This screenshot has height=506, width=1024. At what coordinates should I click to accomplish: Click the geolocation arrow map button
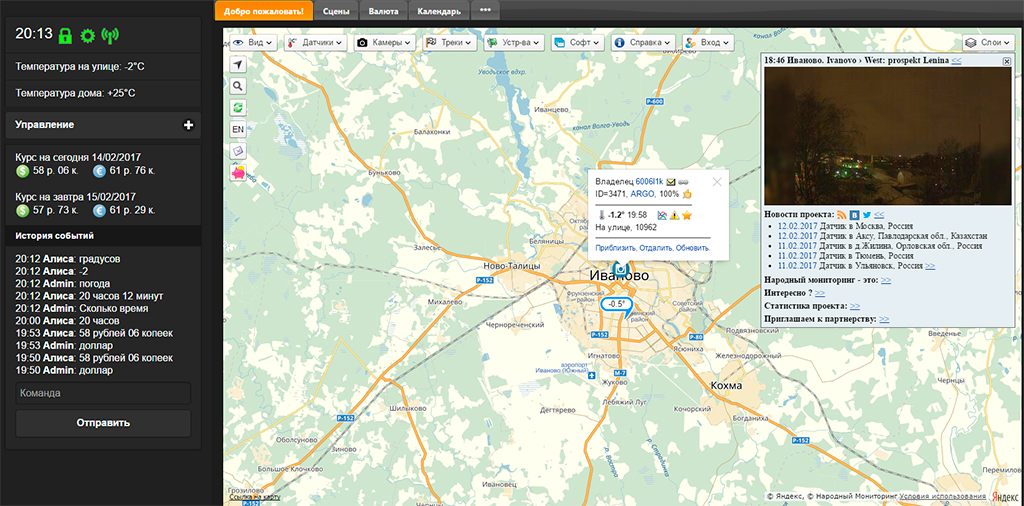pyautogui.click(x=238, y=64)
